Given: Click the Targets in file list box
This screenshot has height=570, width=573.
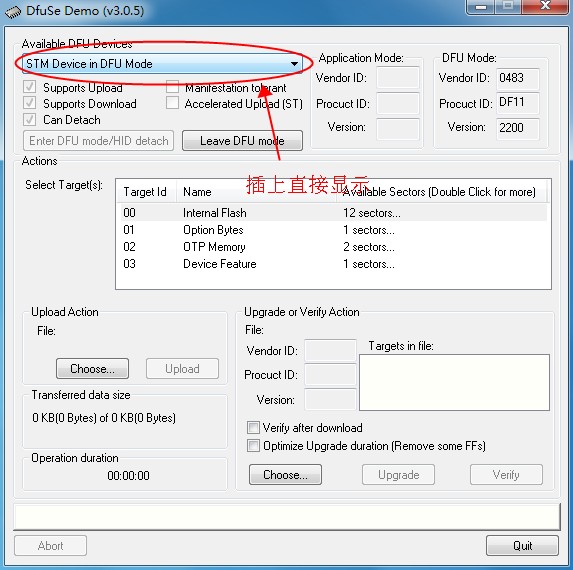Looking at the screenshot, I should pos(454,382).
